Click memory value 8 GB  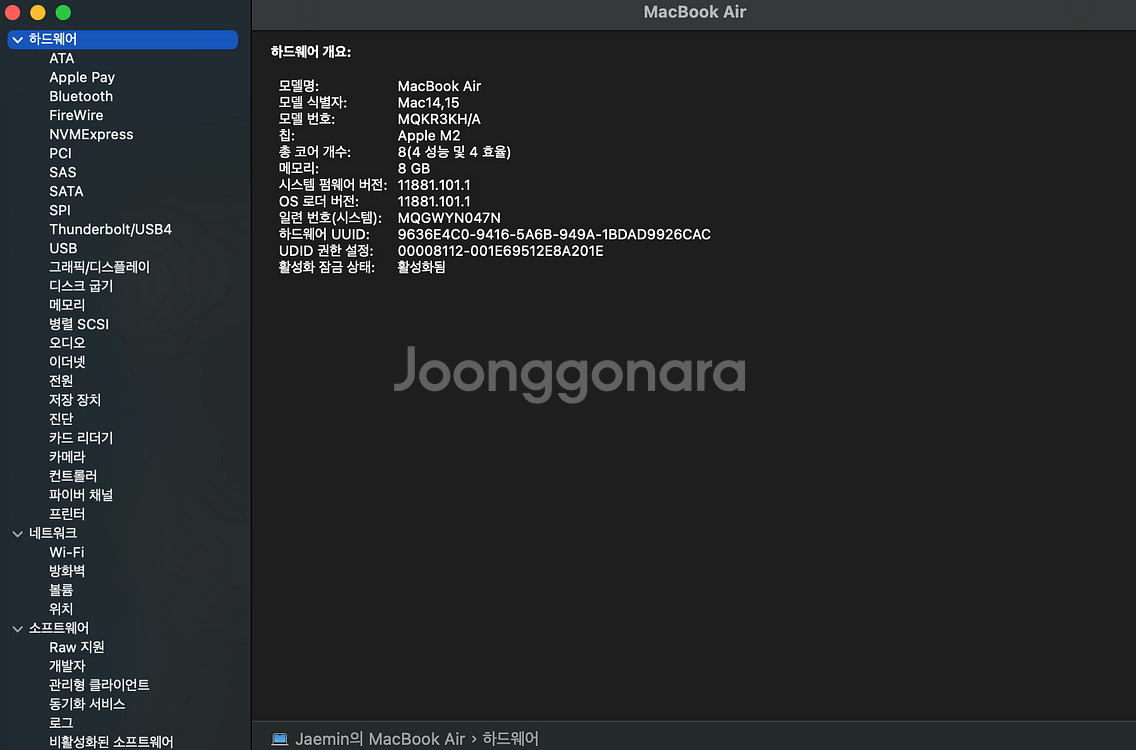pyautogui.click(x=414, y=169)
